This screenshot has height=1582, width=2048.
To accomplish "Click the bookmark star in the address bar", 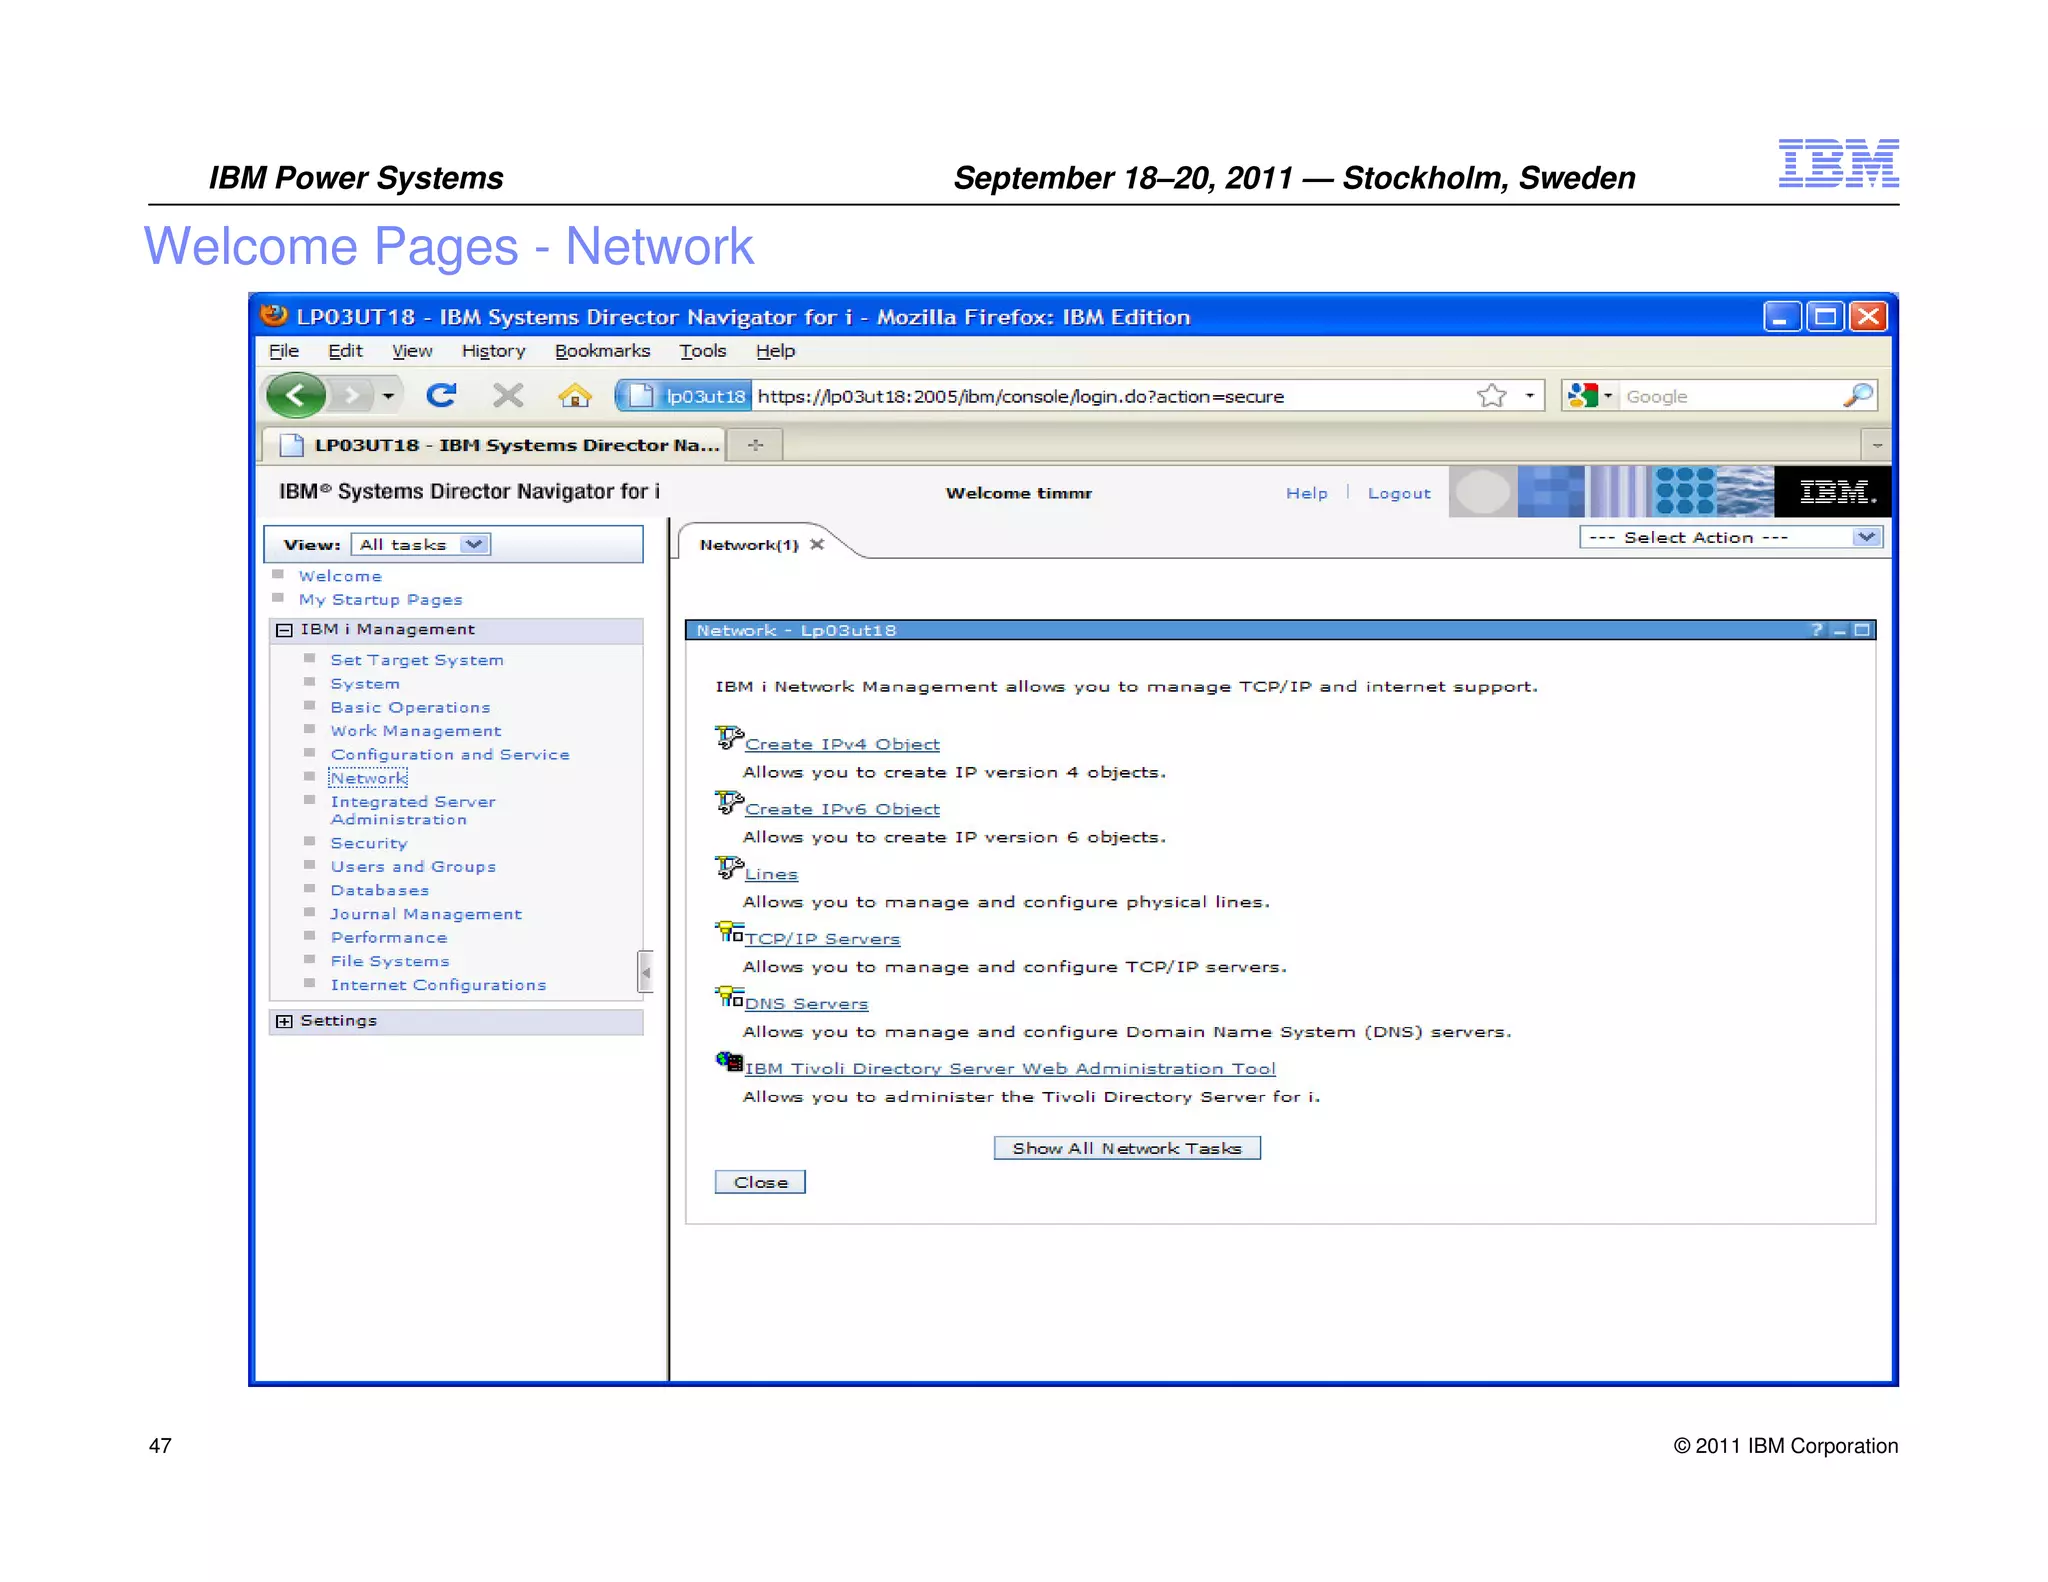I will tap(1491, 396).
